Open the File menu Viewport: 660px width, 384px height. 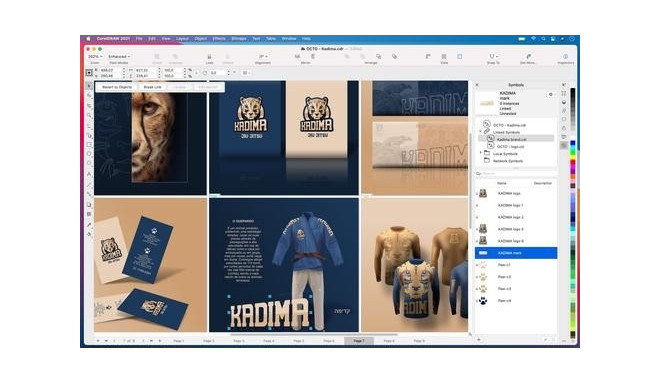(x=139, y=39)
